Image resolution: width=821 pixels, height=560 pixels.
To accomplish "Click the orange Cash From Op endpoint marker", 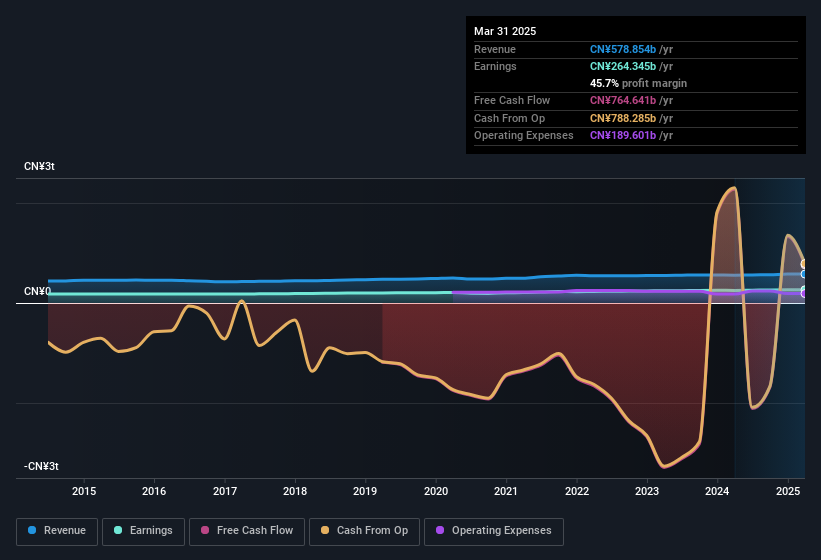I will pos(804,264).
